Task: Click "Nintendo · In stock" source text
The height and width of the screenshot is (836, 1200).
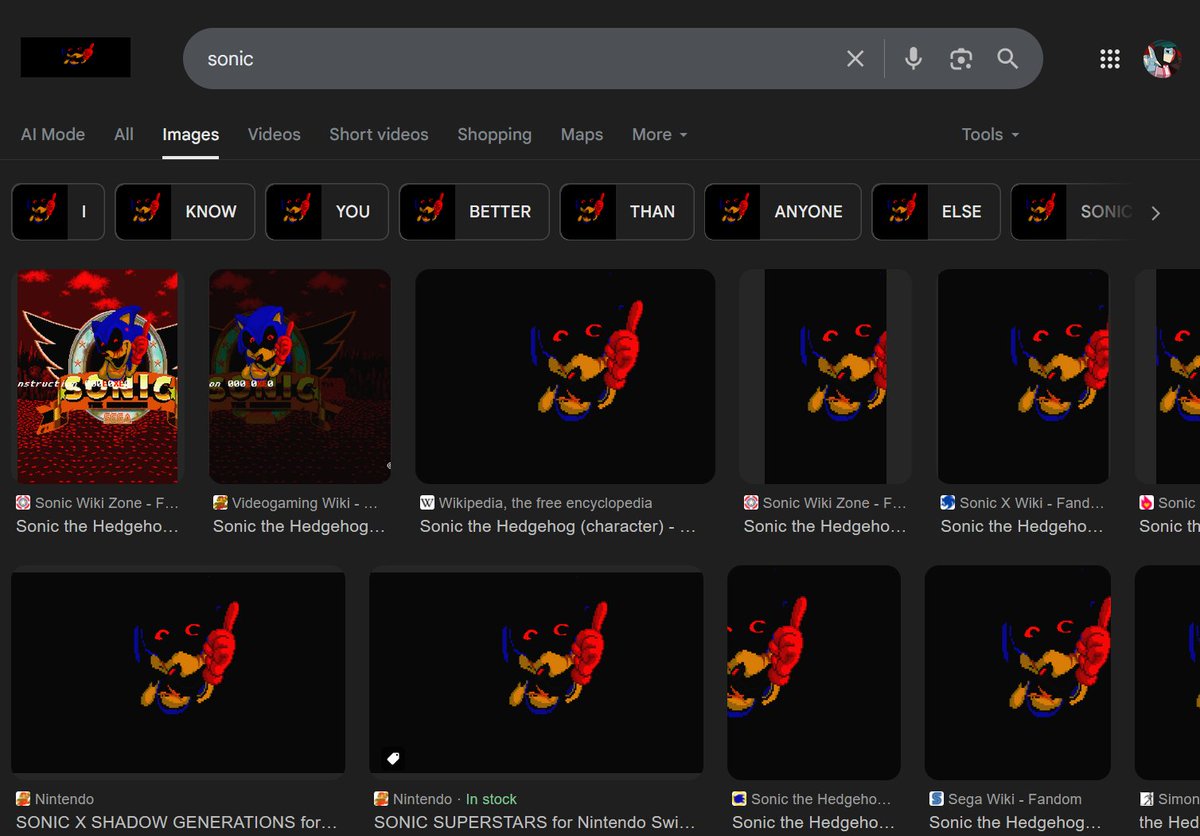Action: coord(455,799)
